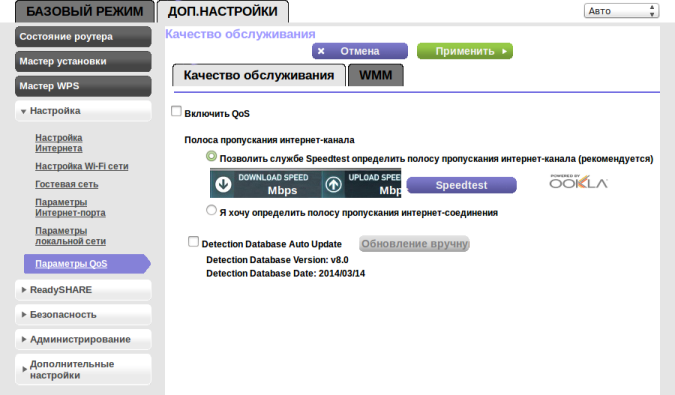
Task: Click the Применить button
Action: pyautogui.click(x=465, y=51)
